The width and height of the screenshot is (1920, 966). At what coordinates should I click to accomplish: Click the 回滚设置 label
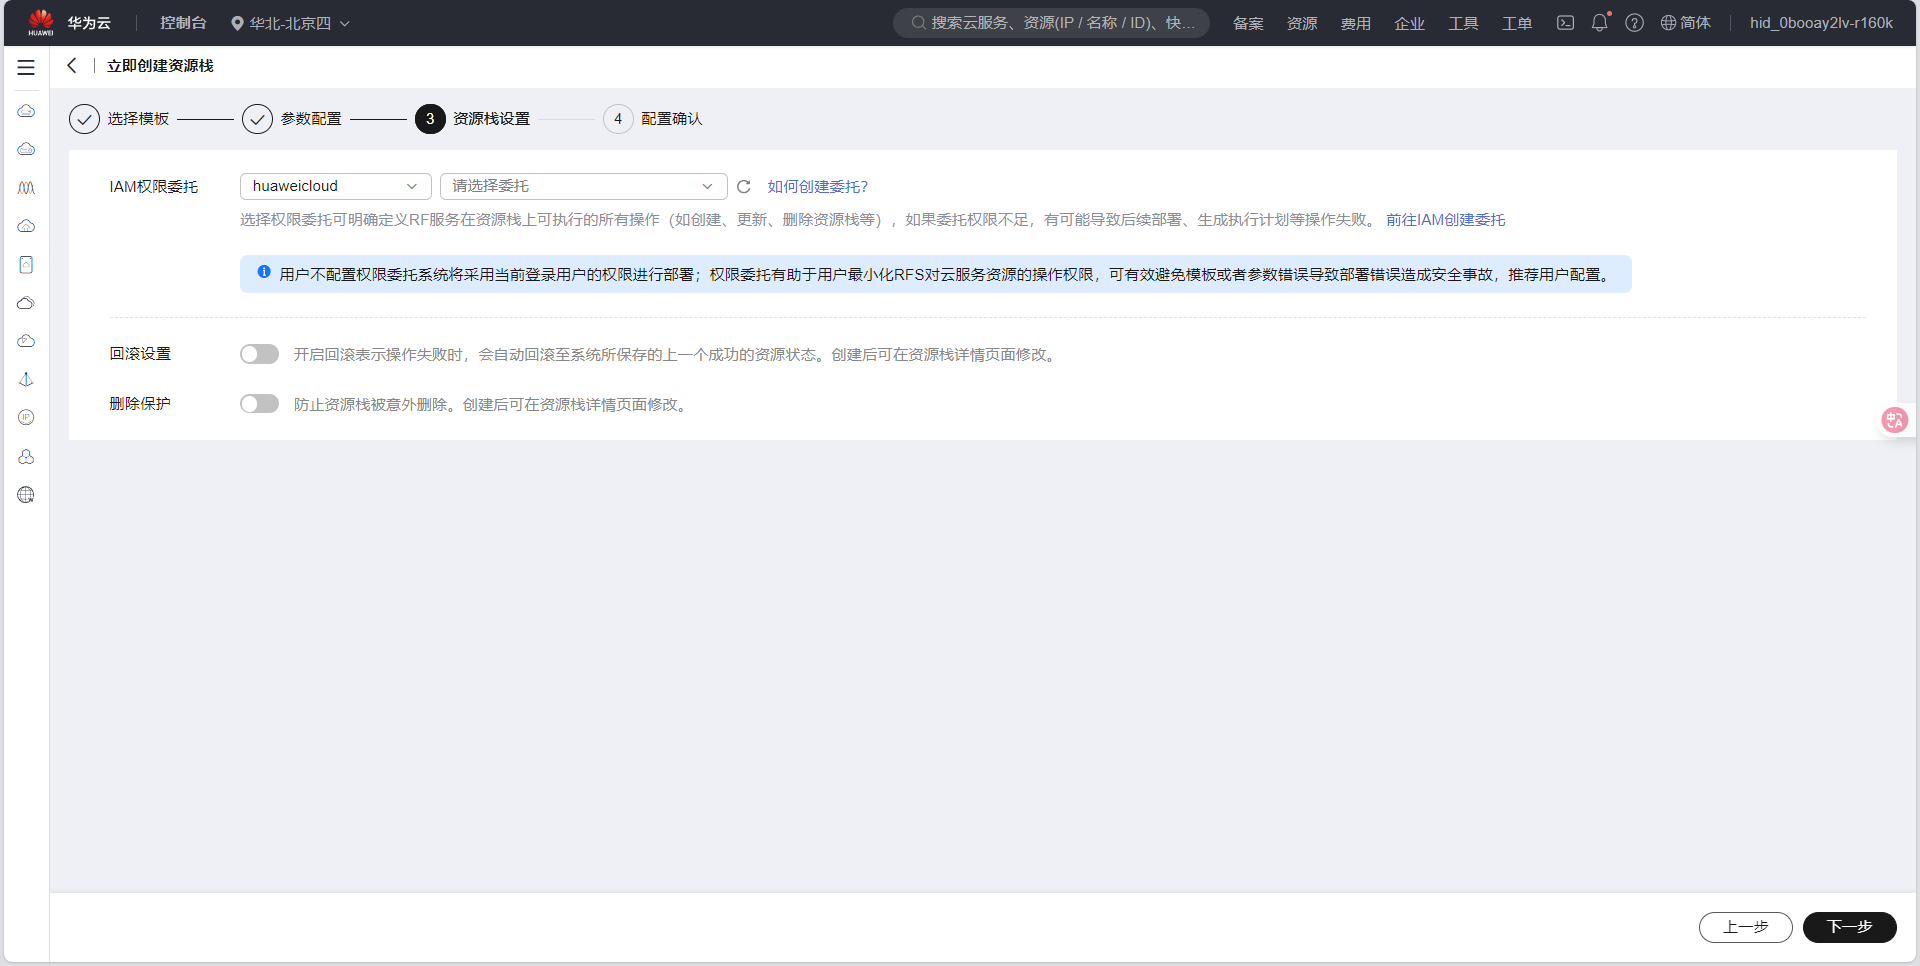[140, 354]
